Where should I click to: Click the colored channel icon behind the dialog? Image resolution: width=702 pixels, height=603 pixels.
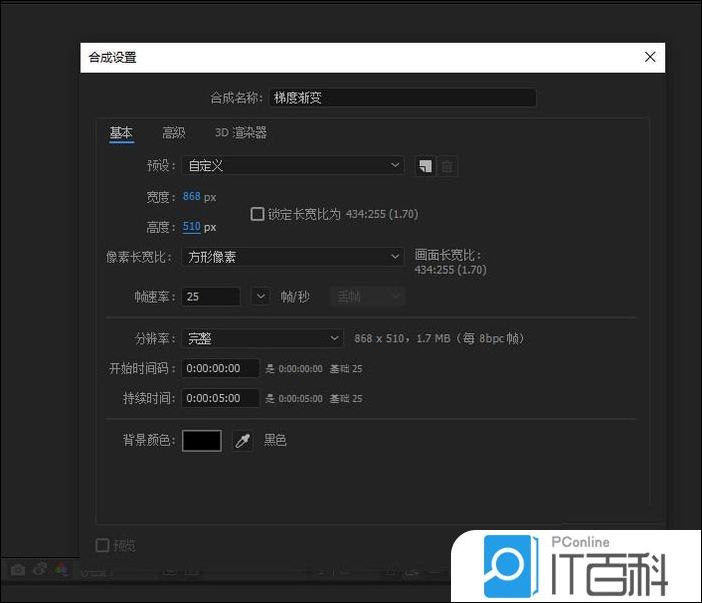pyautogui.click(x=61, y=569)
